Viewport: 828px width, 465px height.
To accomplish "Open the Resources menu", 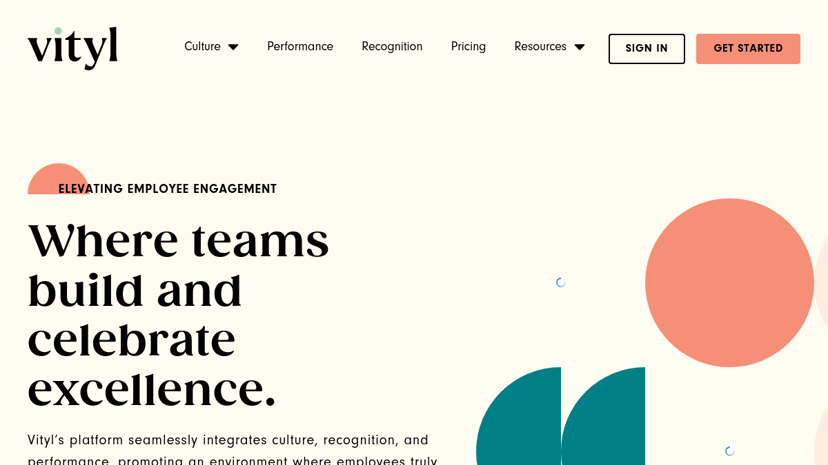I will [x=540, y=46].
